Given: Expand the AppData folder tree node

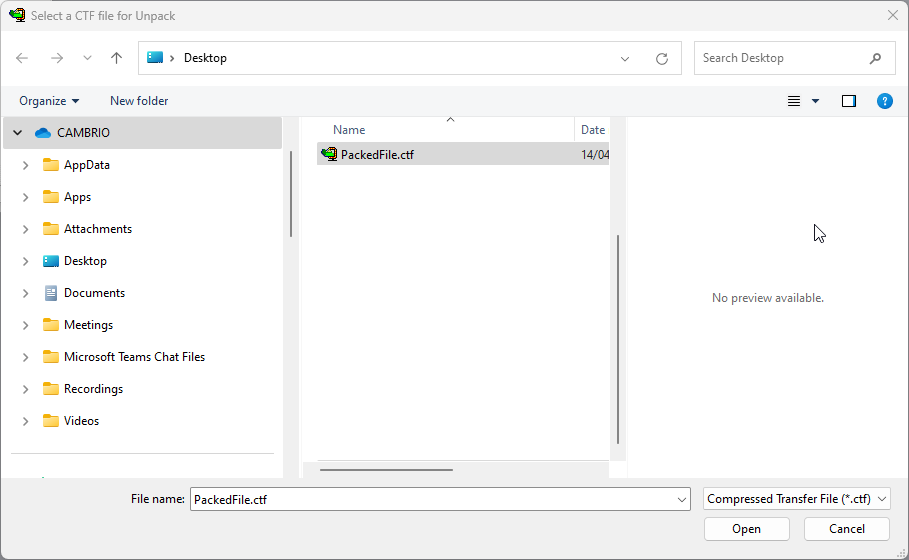Looking at the screenshot, I should click(x=25, y=165).
